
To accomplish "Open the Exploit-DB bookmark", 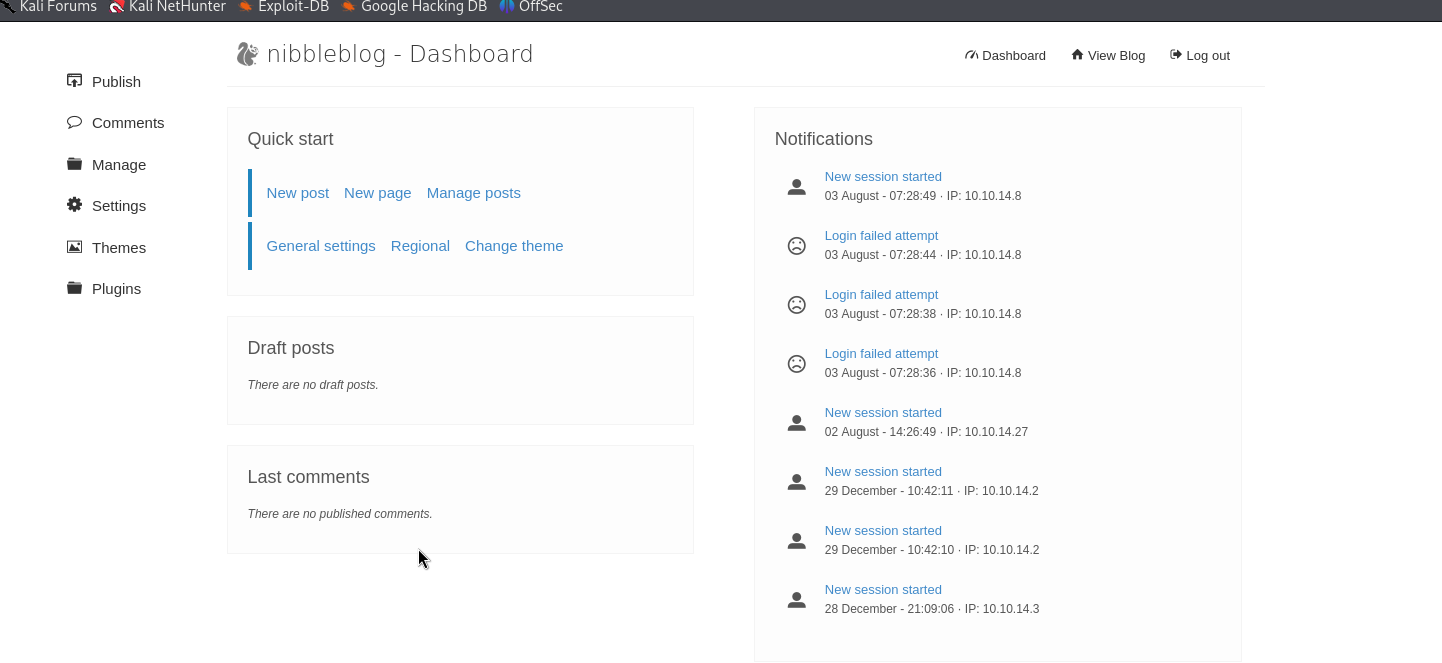I will coord(284,7).
